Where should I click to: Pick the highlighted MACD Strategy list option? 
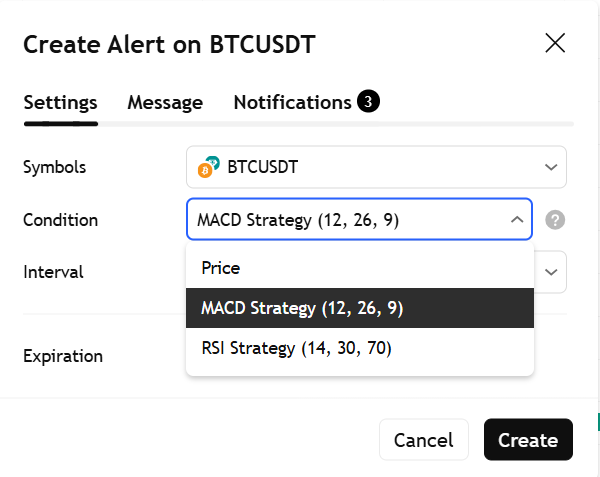click(x=302, y=308)
